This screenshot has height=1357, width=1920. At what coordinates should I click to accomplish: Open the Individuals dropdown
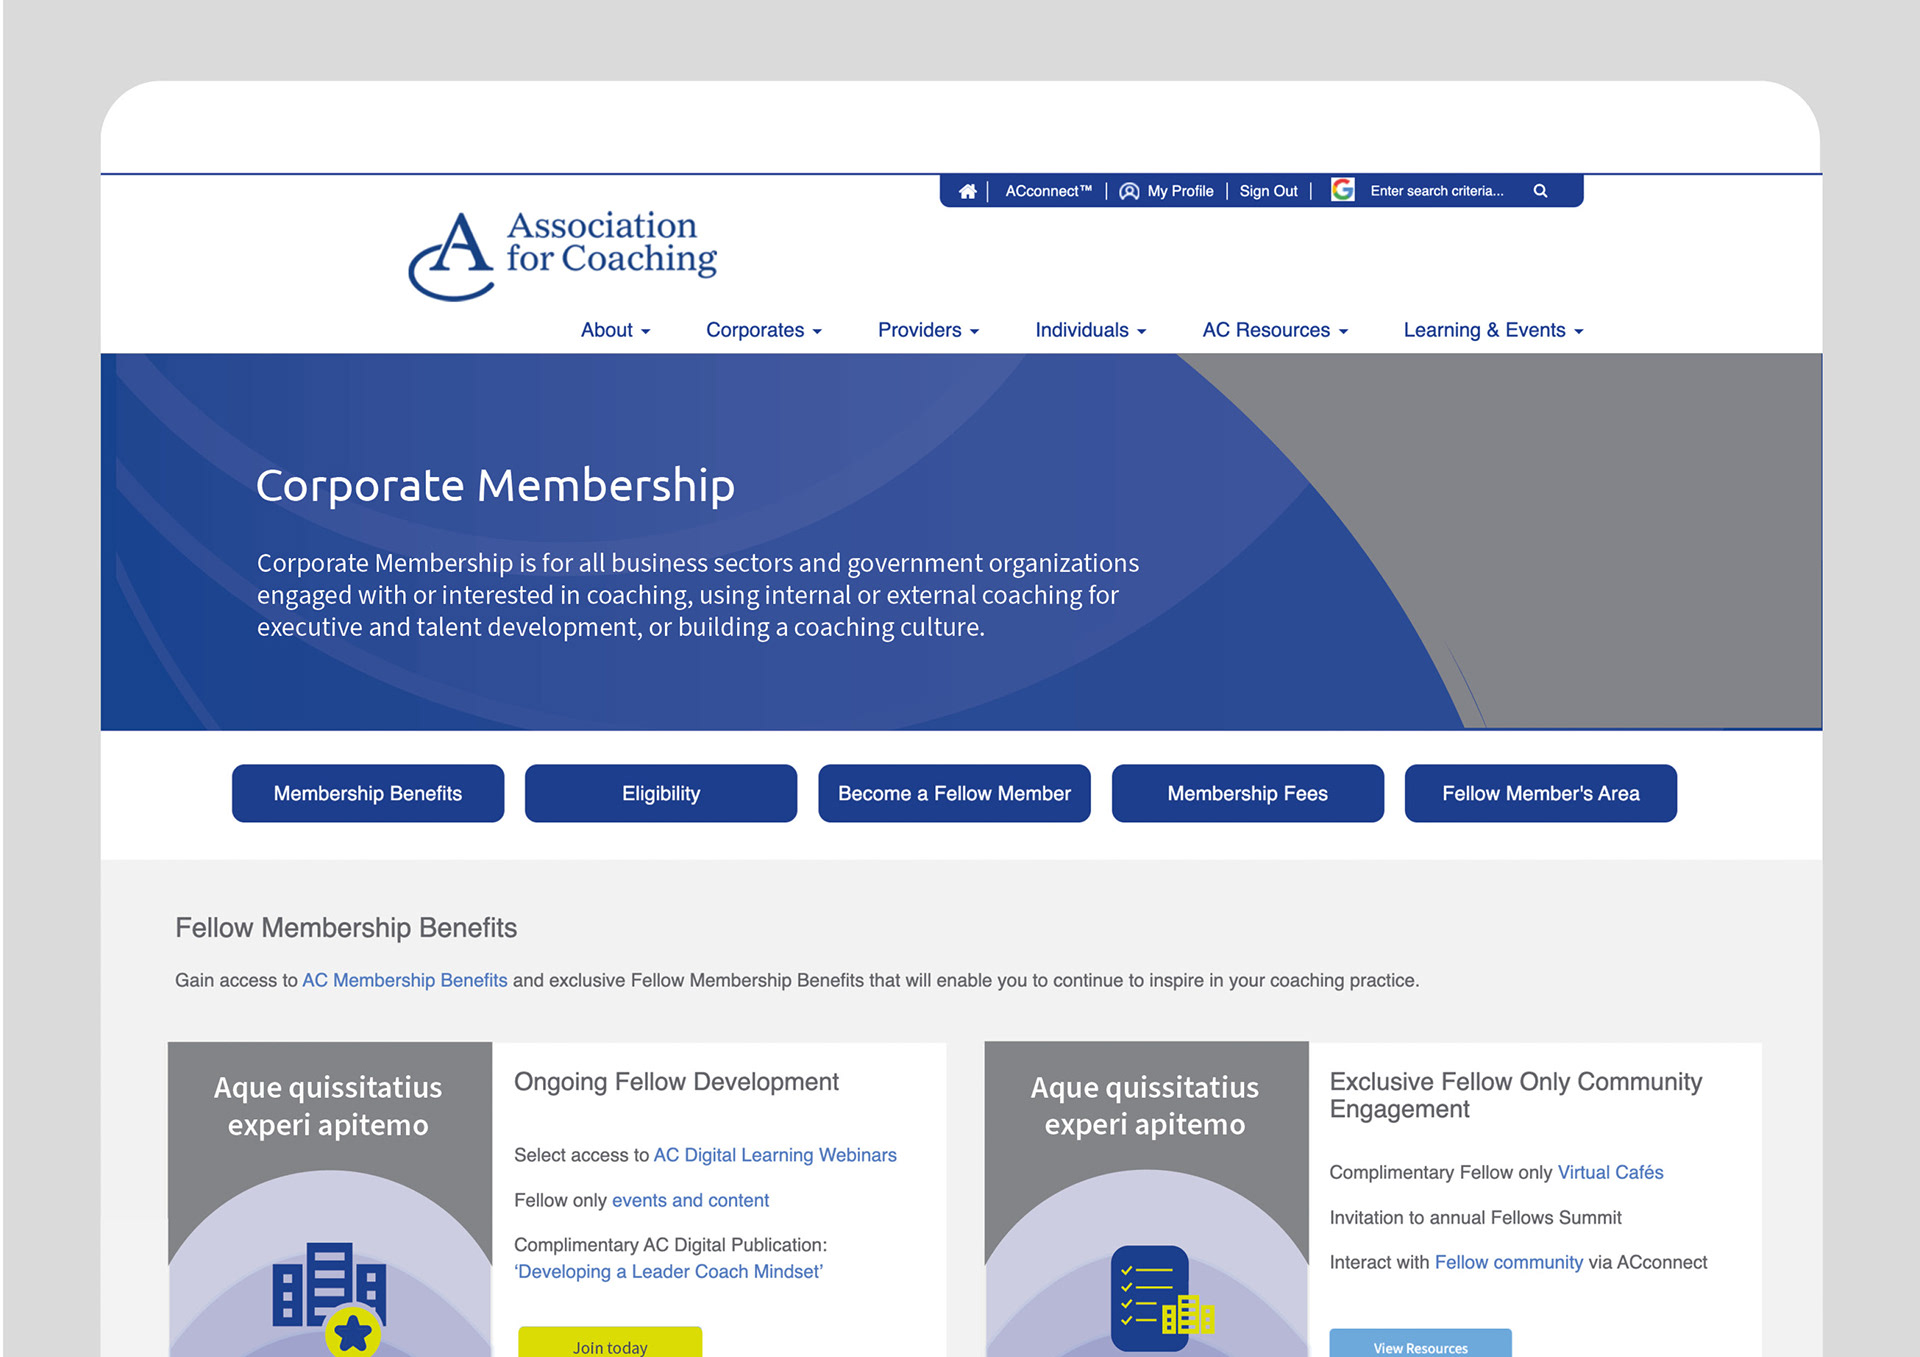pyautogui.click(x=1090, y=330)
